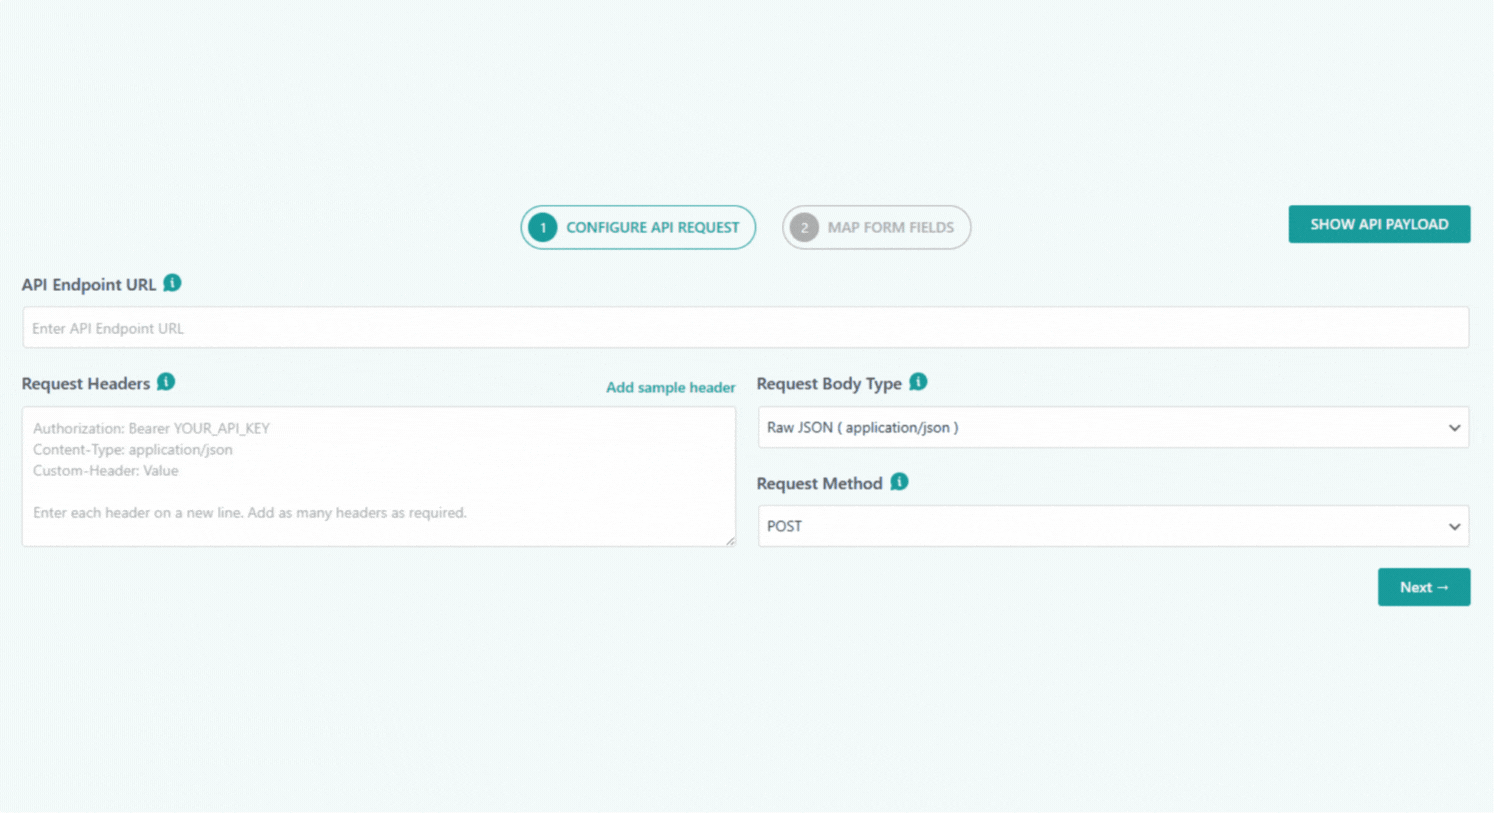1494x813 pixels.
Task: Click the numbered circle 2 on Map Form Fields
Action: tap(804, 227)
